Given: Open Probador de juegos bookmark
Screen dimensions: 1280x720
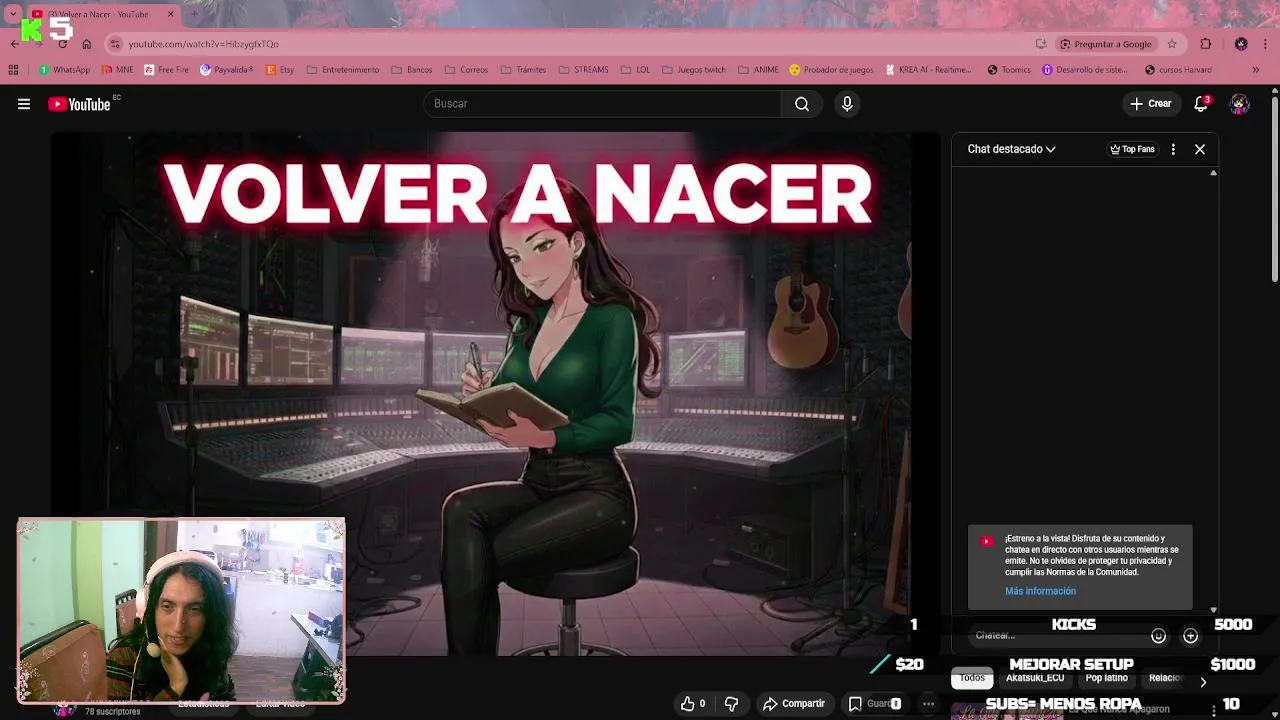Looking at the screenshot, I should pos(831,70).
